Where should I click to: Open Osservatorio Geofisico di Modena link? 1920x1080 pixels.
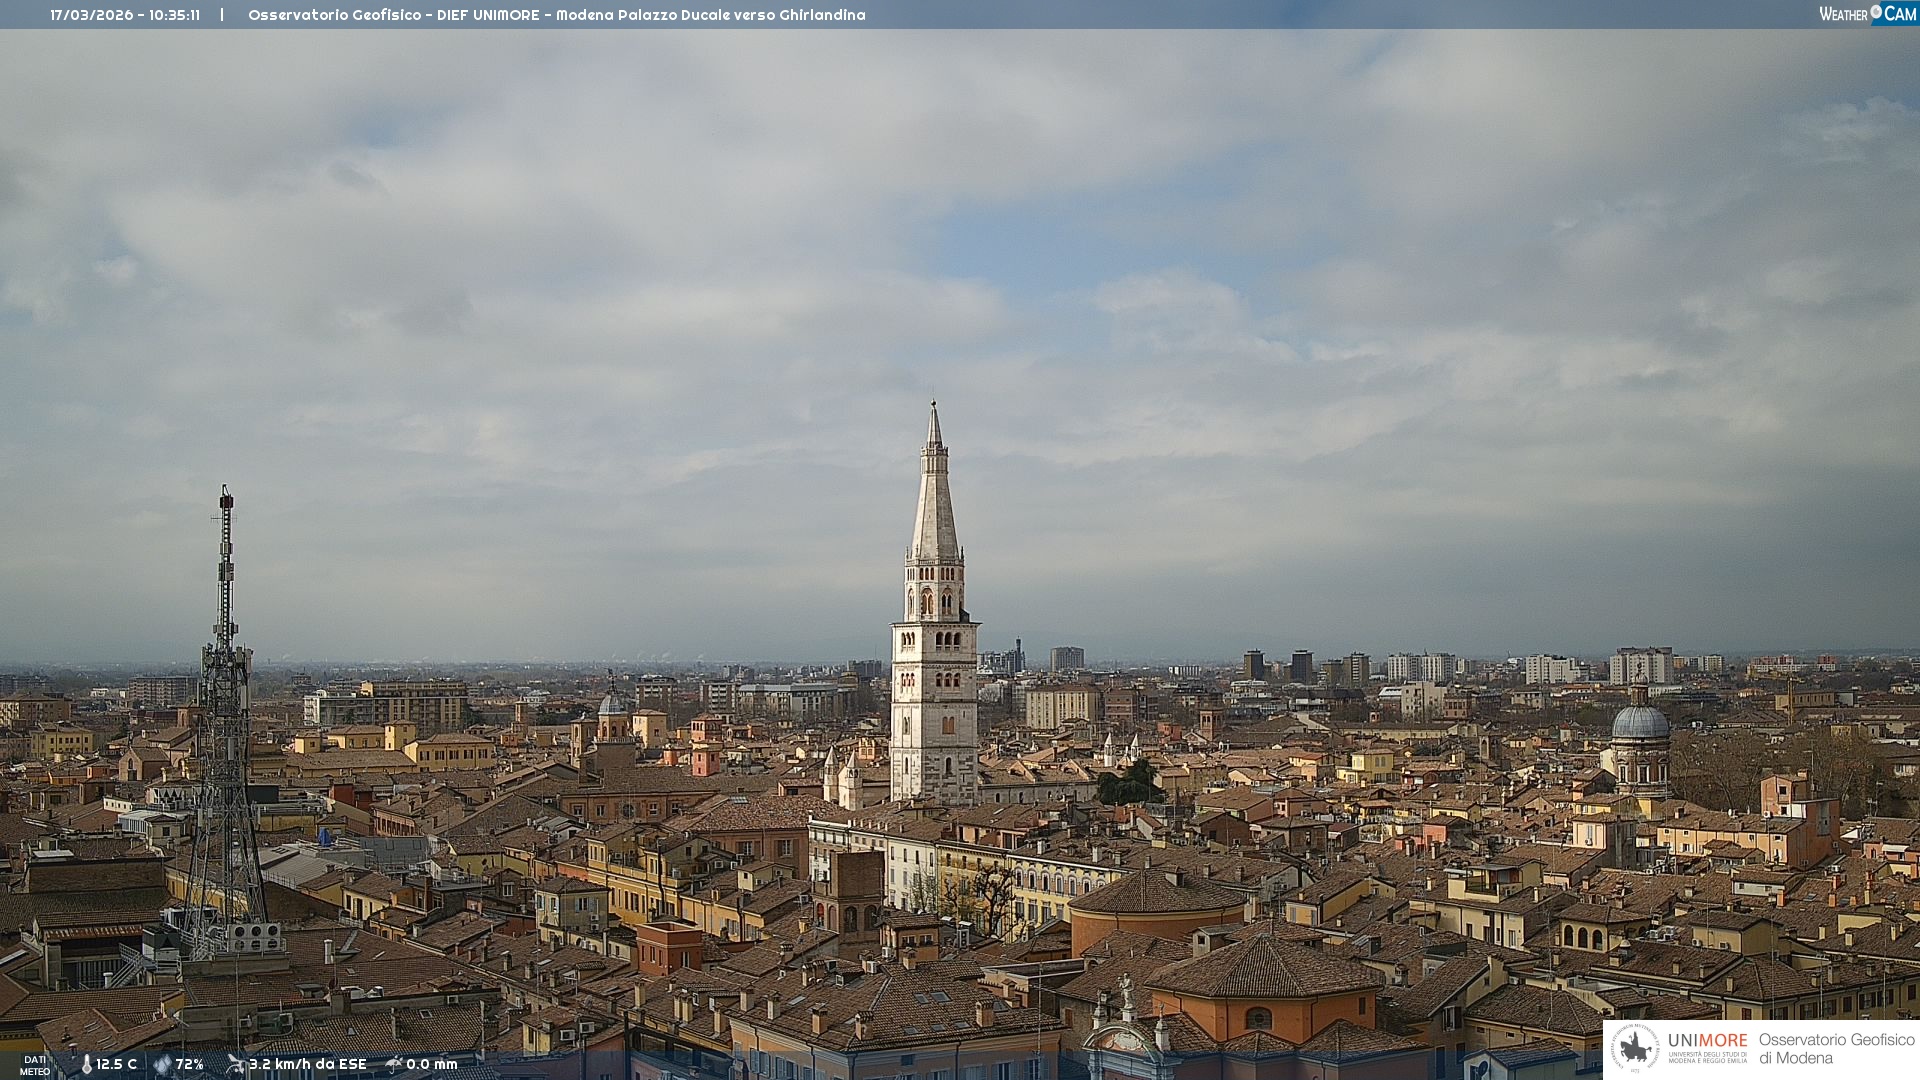(1836, 1048)
